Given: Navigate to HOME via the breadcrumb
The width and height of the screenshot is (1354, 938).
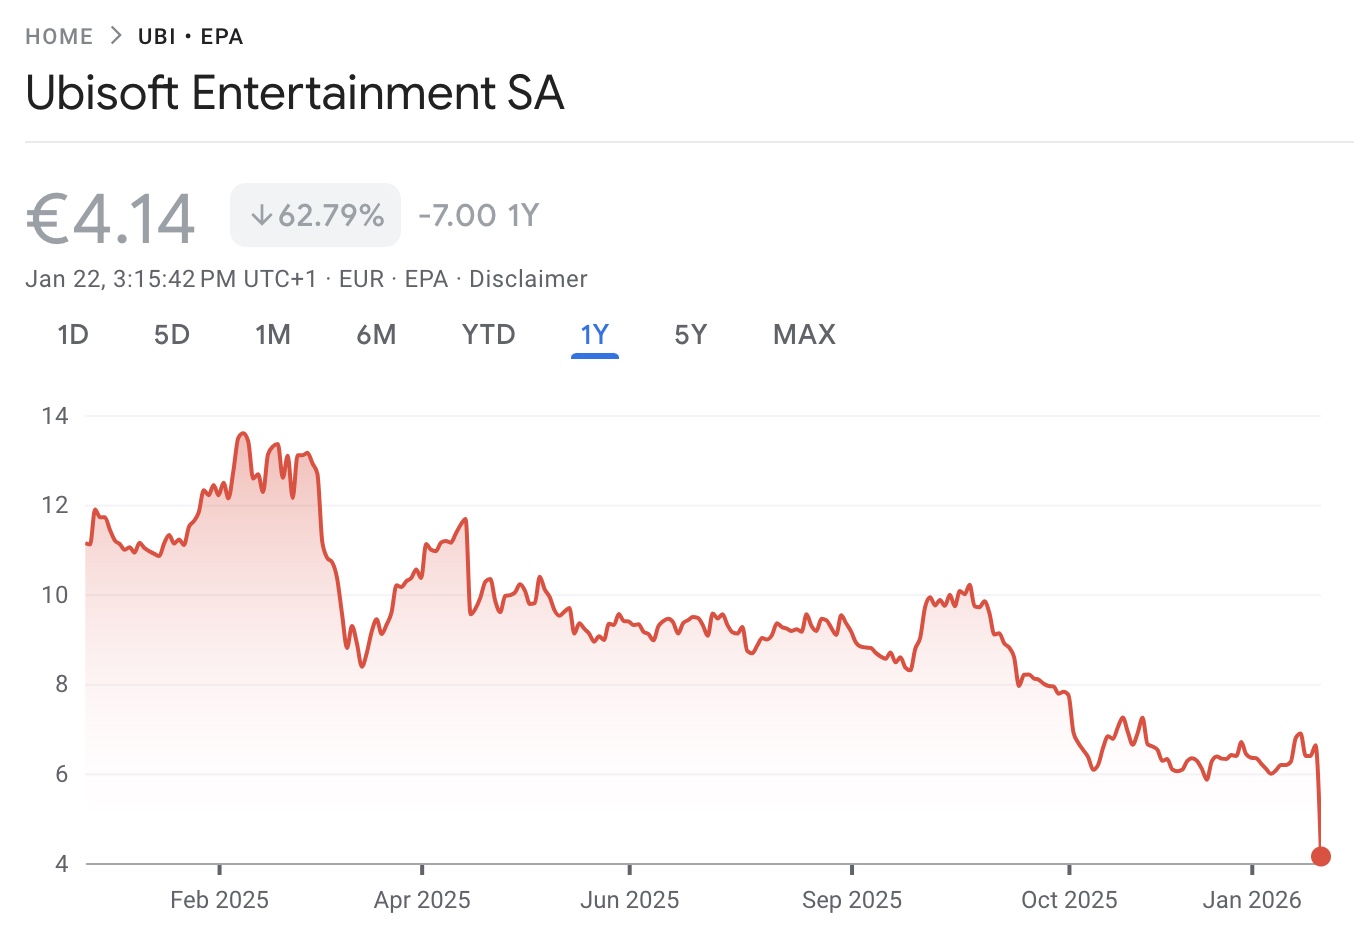Looking at the screenshot, I should [x=59, y=35].
